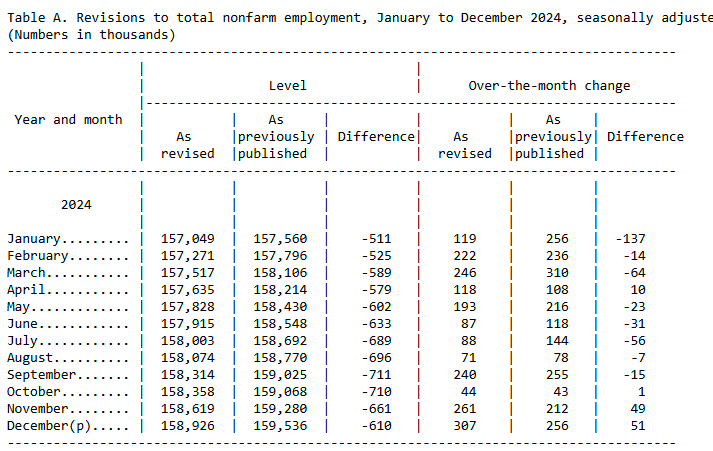This screenshot has height=451, width=713.
Task: Click February's previously published level 157,796
Action: tap(280, 256)
